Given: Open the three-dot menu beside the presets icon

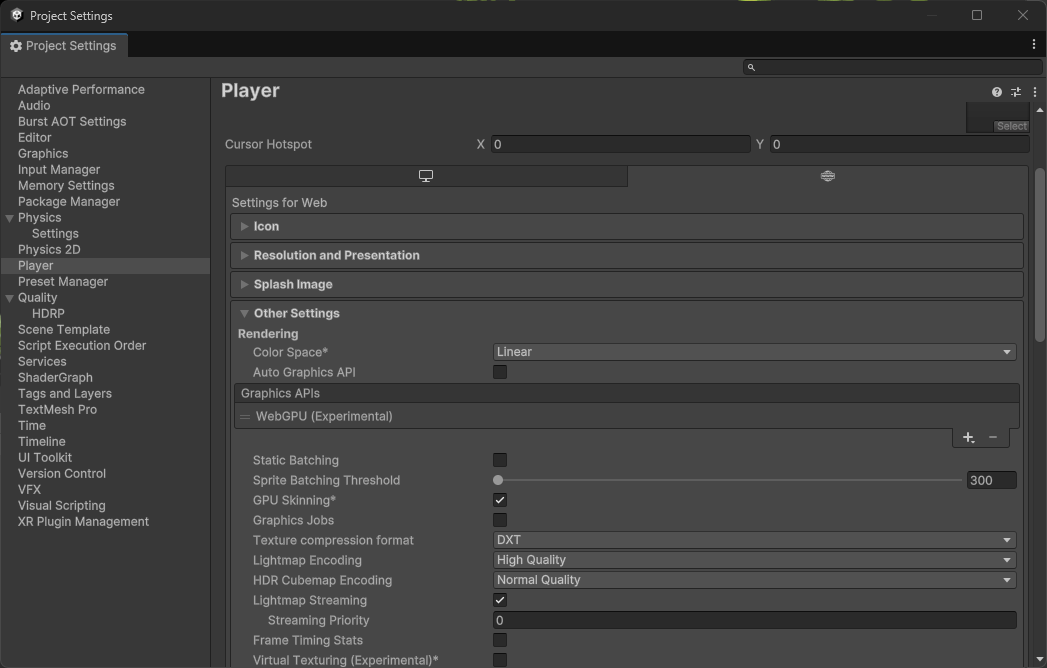Looking at the screenshot, I should click(1034, 91).
